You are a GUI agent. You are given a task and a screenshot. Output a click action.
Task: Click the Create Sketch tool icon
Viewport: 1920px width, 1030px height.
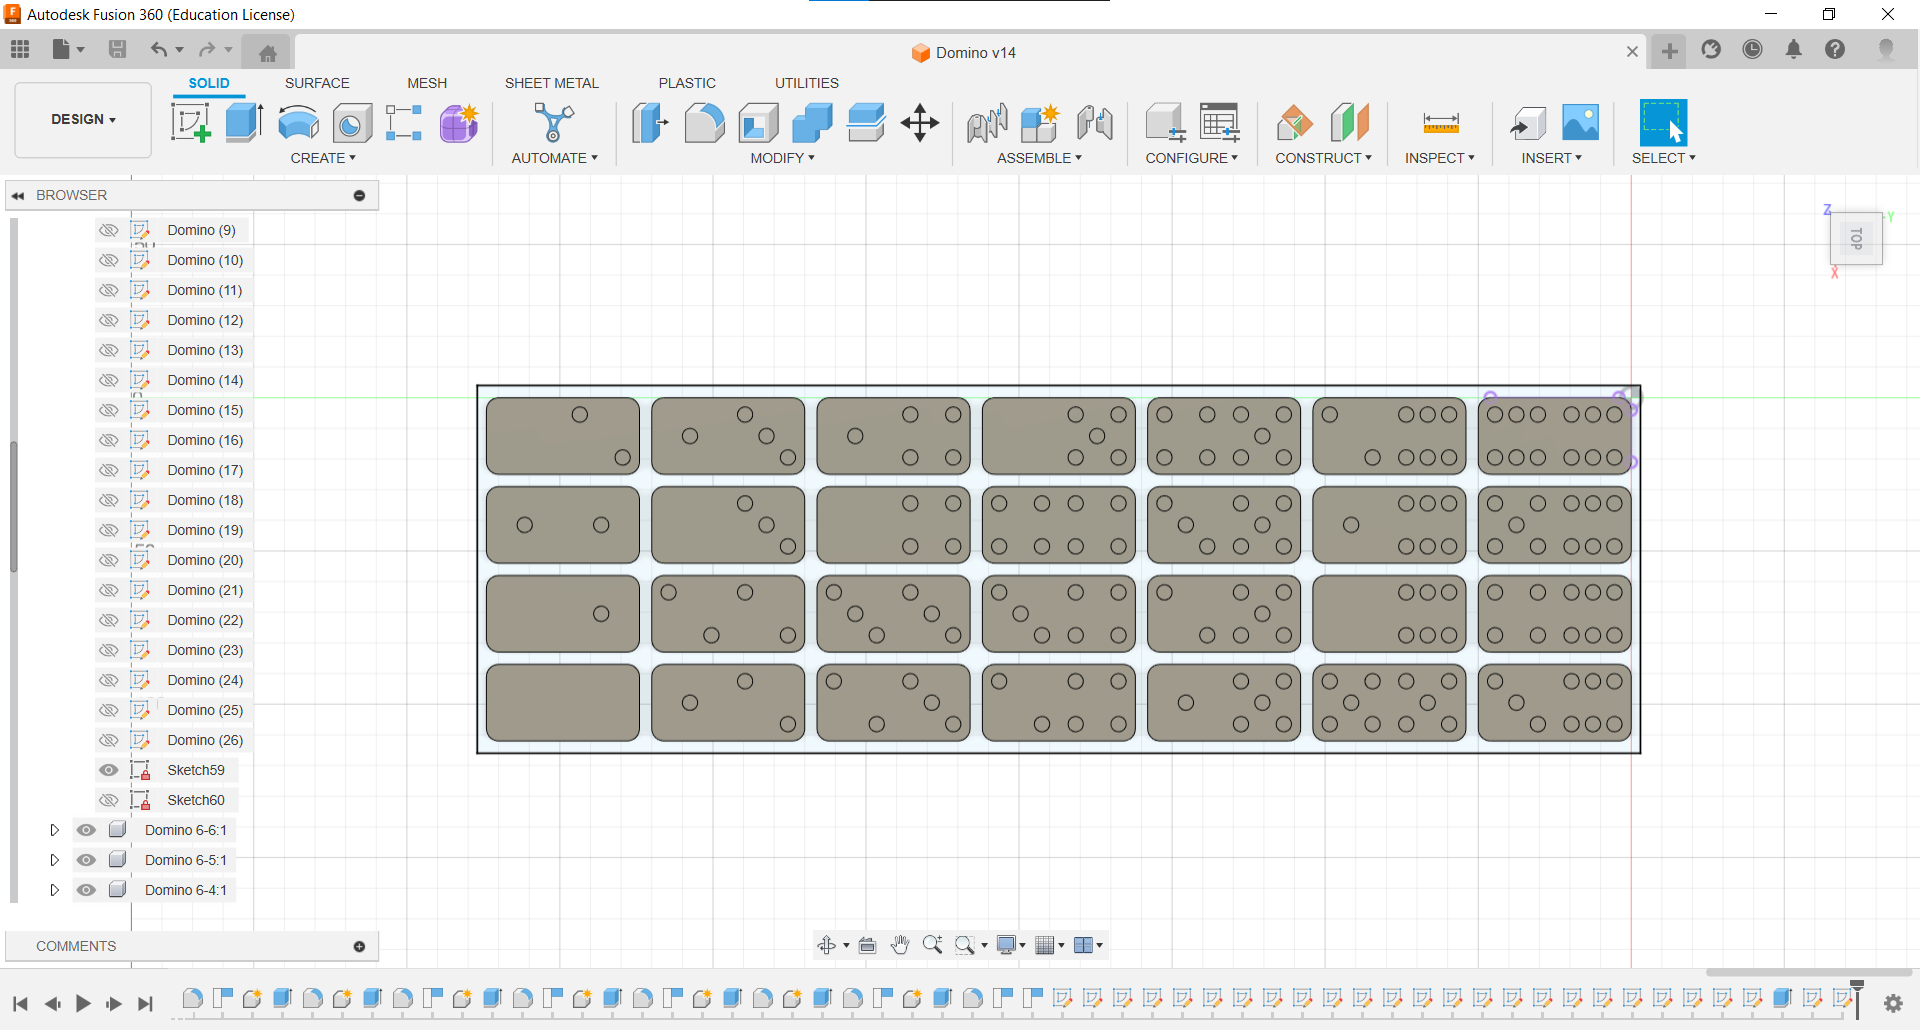[x=190, y=123]
